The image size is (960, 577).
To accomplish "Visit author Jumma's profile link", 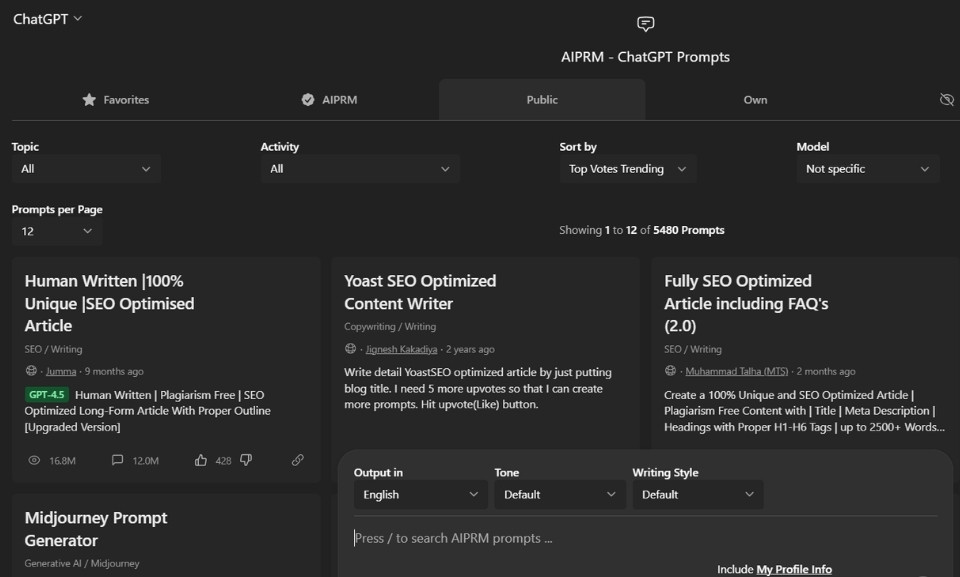I will (x=61, y=371).
